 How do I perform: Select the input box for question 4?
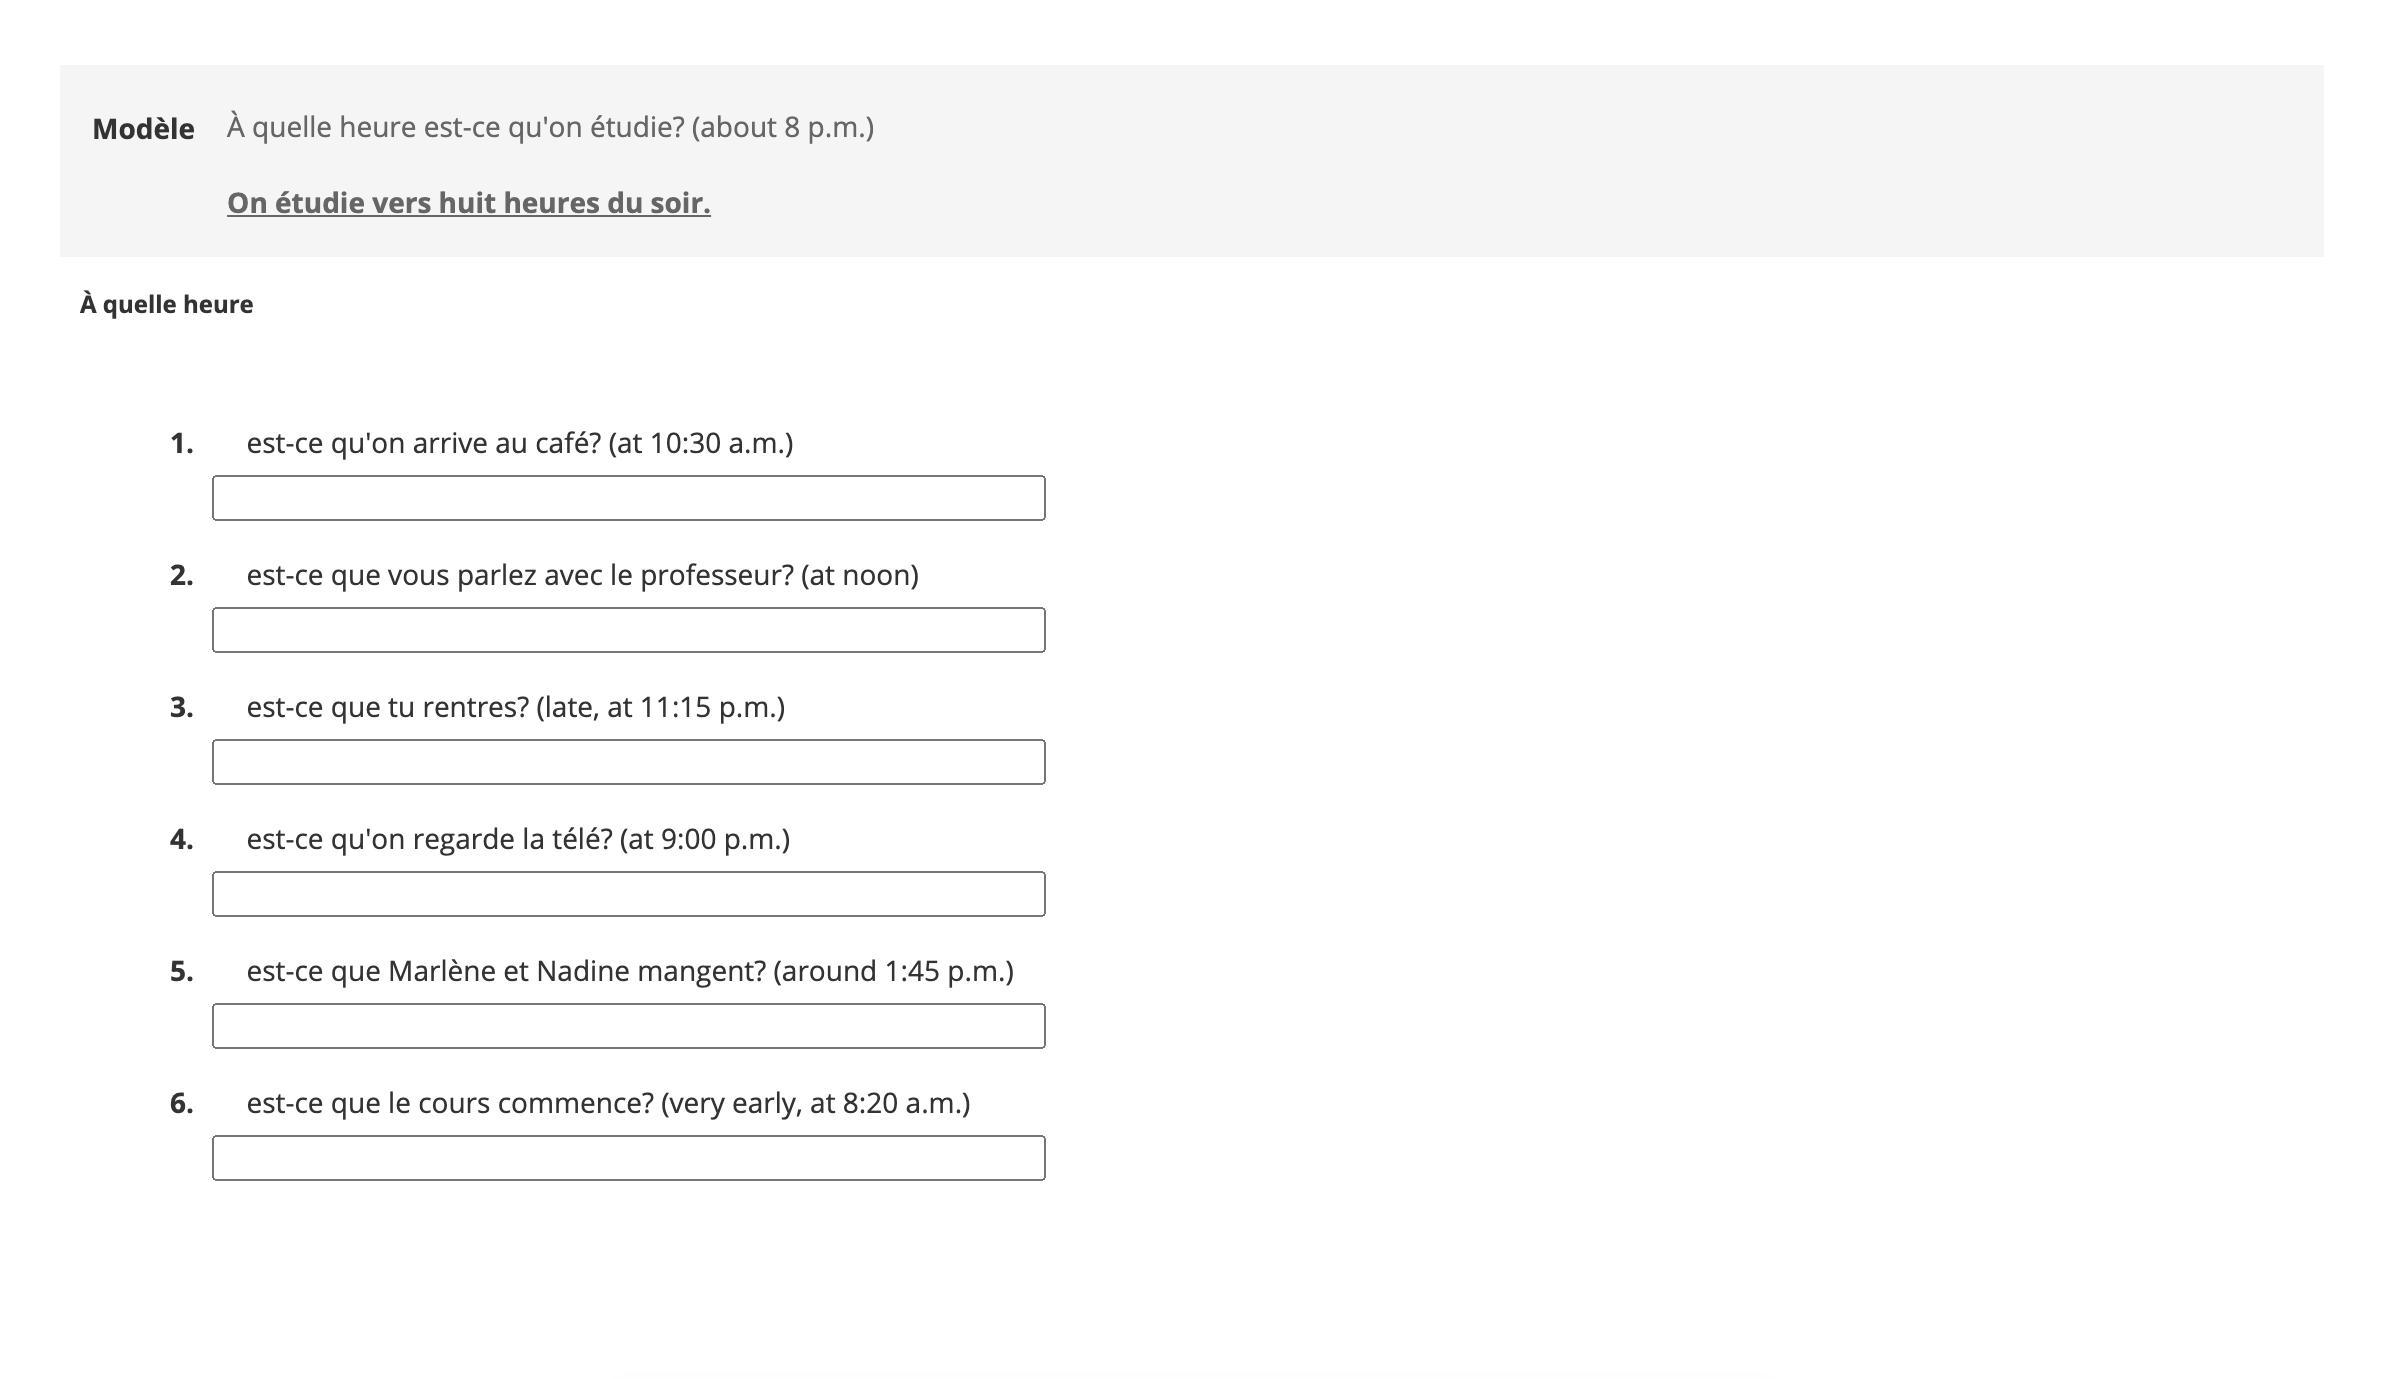(x=628, y=894)
